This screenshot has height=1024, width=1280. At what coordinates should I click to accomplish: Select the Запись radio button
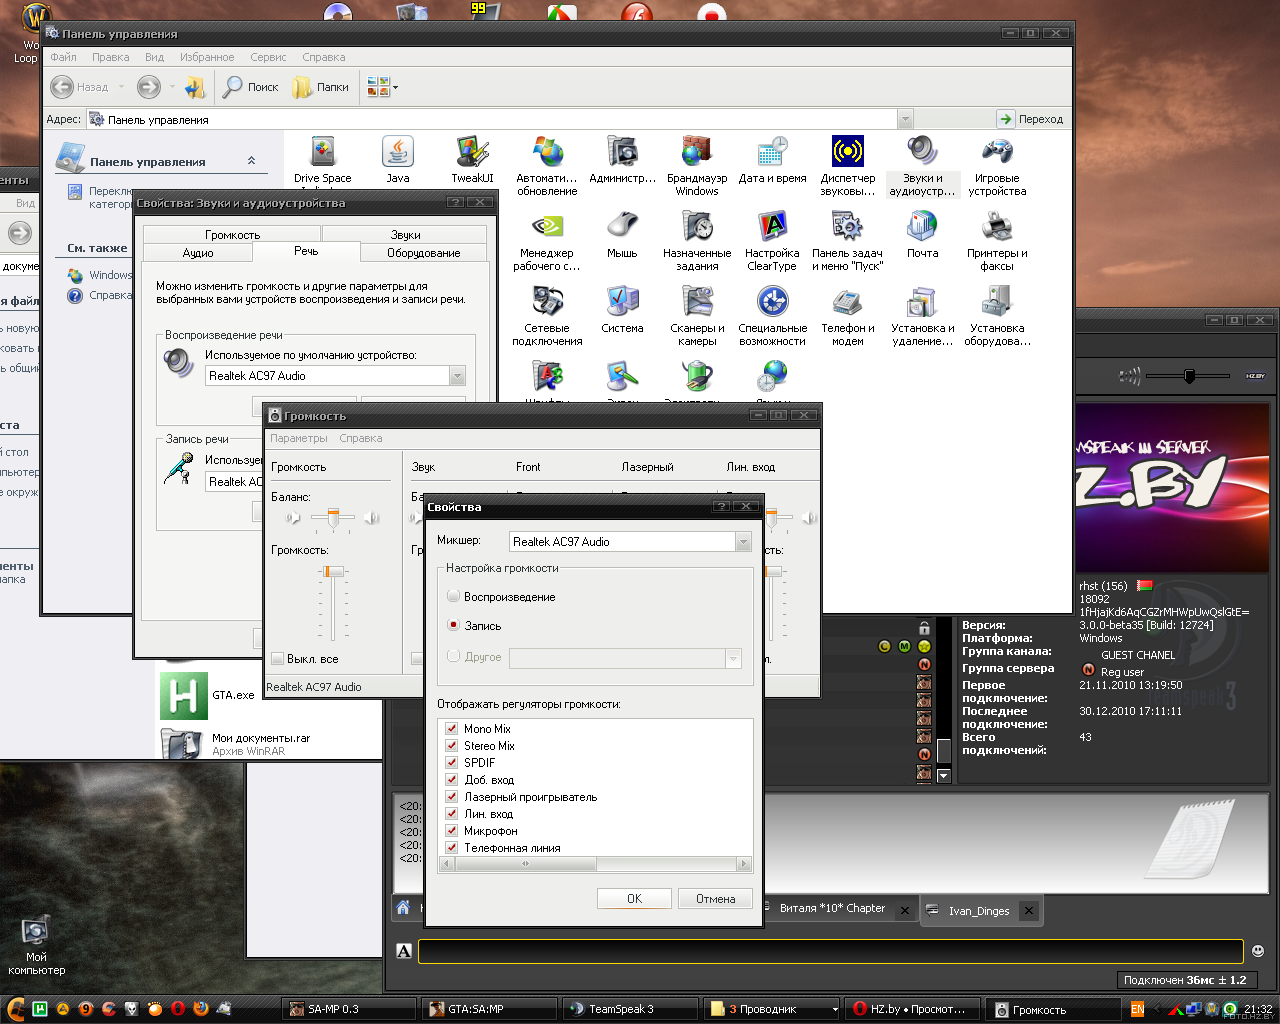(x=454, y=625)
